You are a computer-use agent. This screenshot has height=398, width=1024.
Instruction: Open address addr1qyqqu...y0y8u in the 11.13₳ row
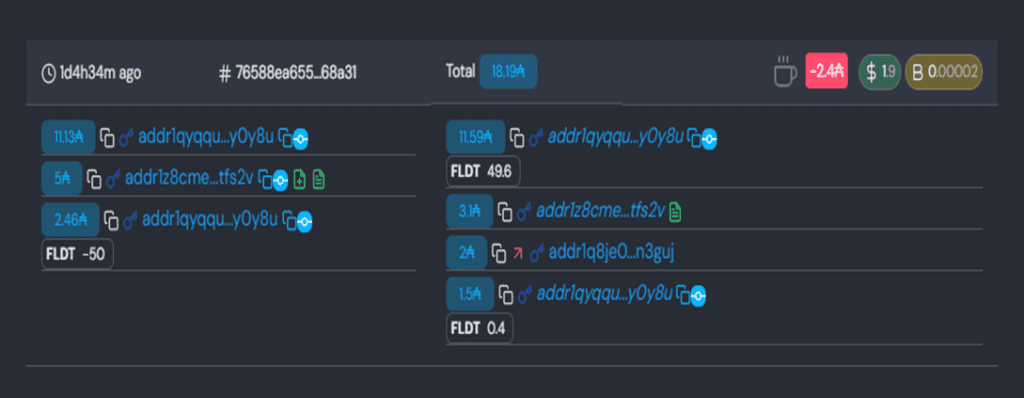pyautogui.click(x=206, y=137)
